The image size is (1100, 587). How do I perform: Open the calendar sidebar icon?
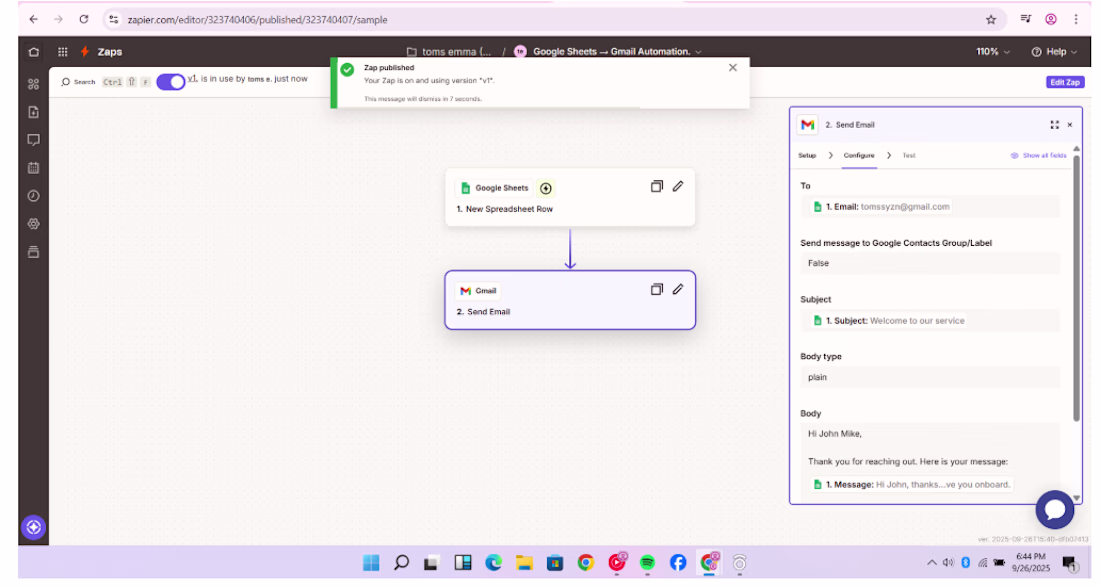[x=34, y=168]
